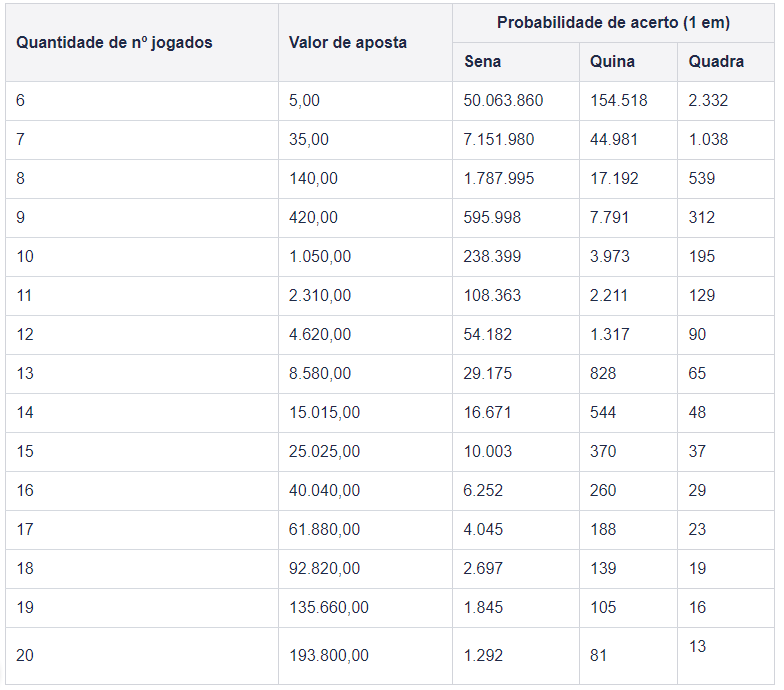Click the Quina value 370 cell
This screenshot has height=690, width=784.
click(x=628, y=452)
